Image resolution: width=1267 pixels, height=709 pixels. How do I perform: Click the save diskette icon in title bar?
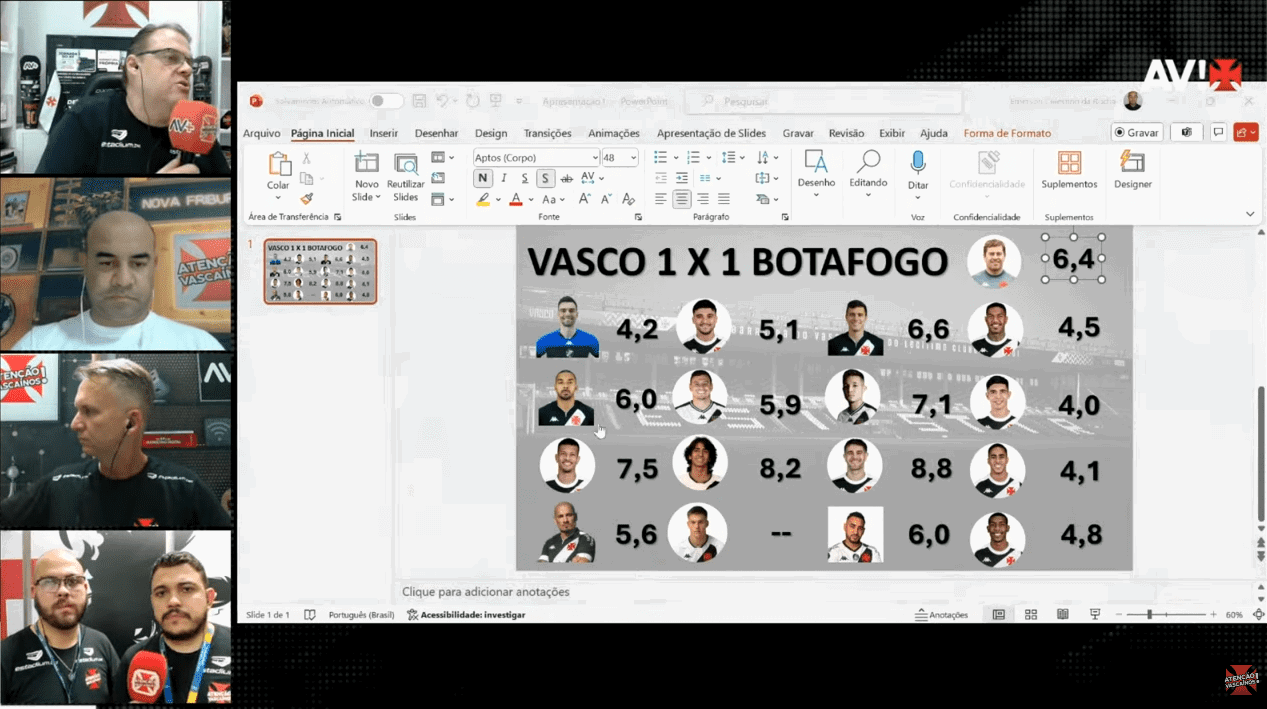419,101
